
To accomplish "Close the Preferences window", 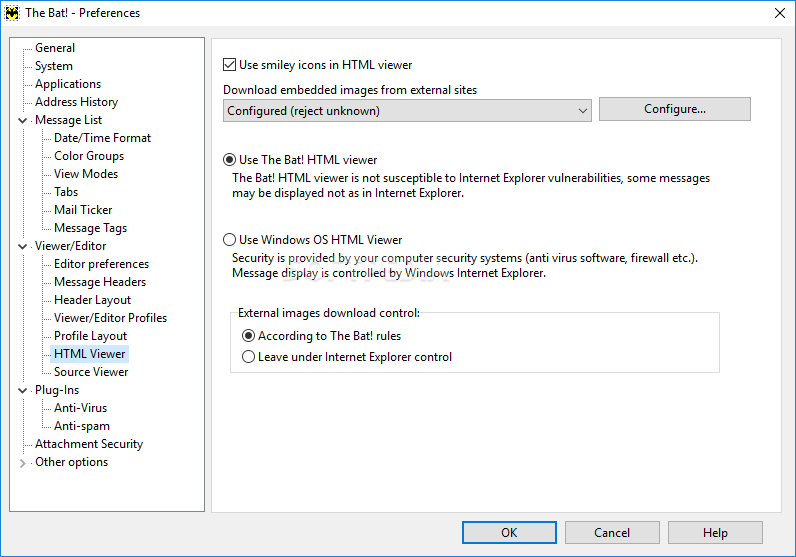I will [780, 13].
